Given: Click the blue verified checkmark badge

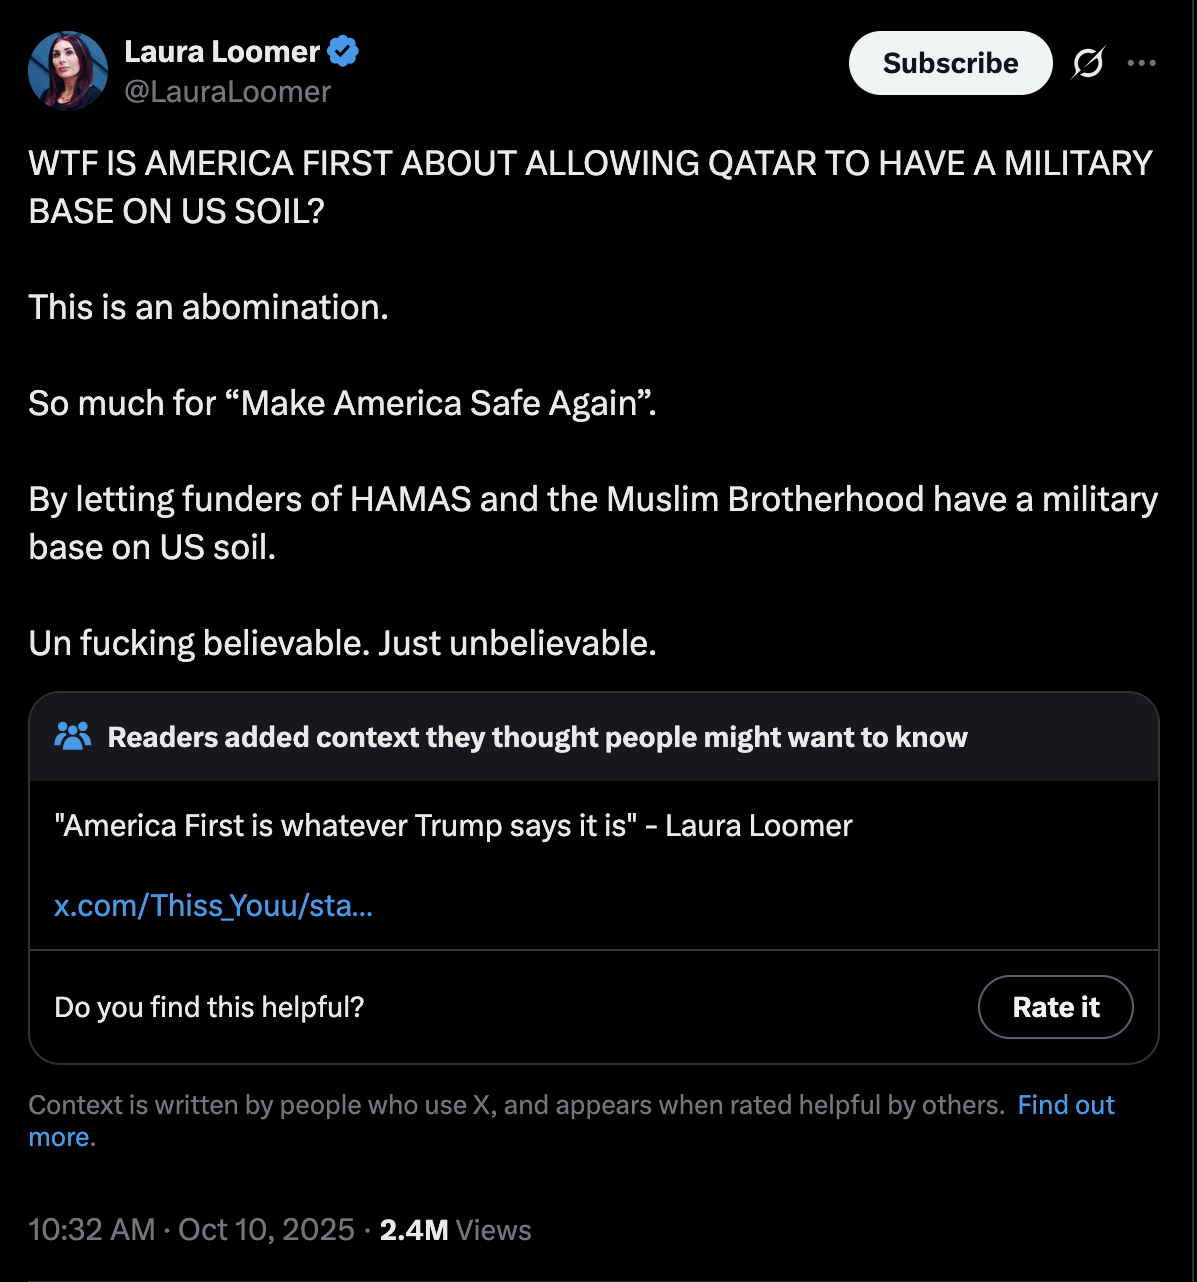Looking at the screenshot, I should point(343,51).
